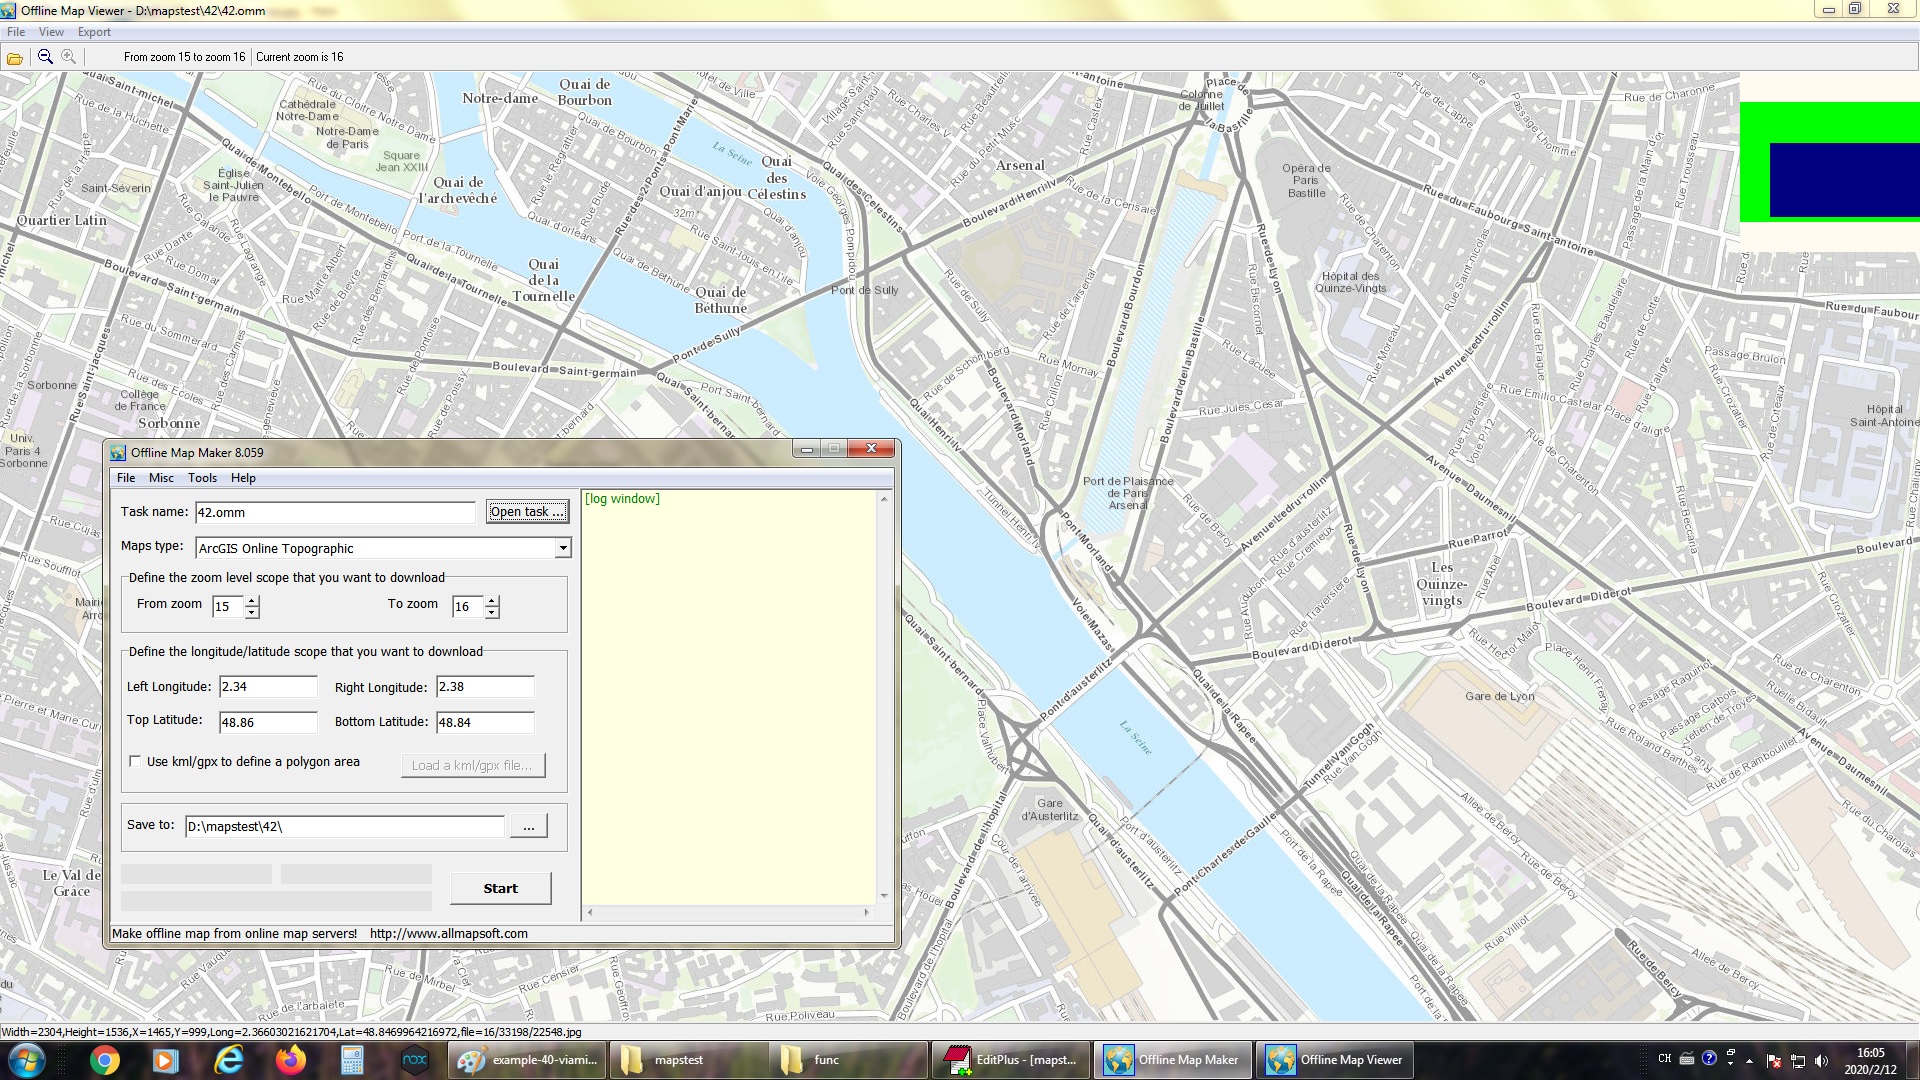Click the Save to path field
Image resolution: width=1920 pixels, height=1080 pixels.
(x=345, y=827)
